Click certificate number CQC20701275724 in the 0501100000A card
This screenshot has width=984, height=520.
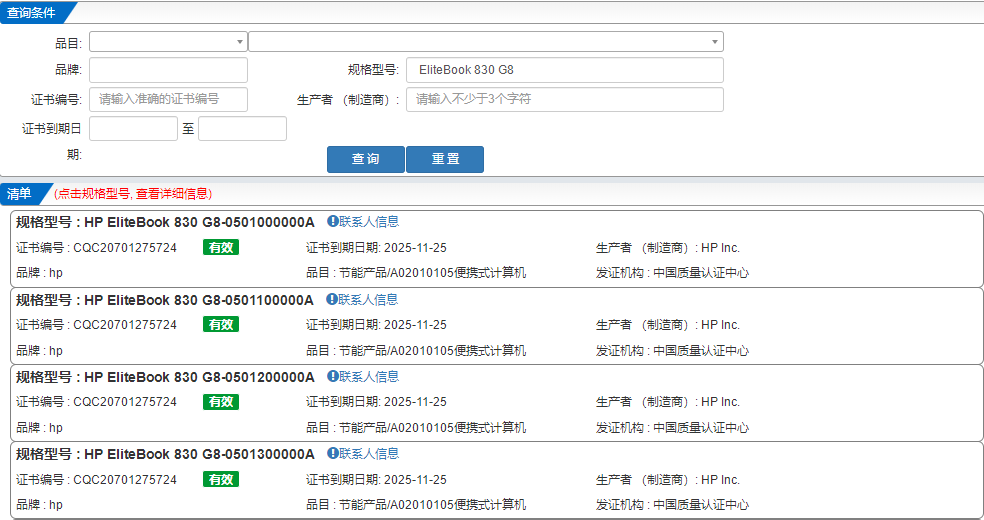point(125,325)
